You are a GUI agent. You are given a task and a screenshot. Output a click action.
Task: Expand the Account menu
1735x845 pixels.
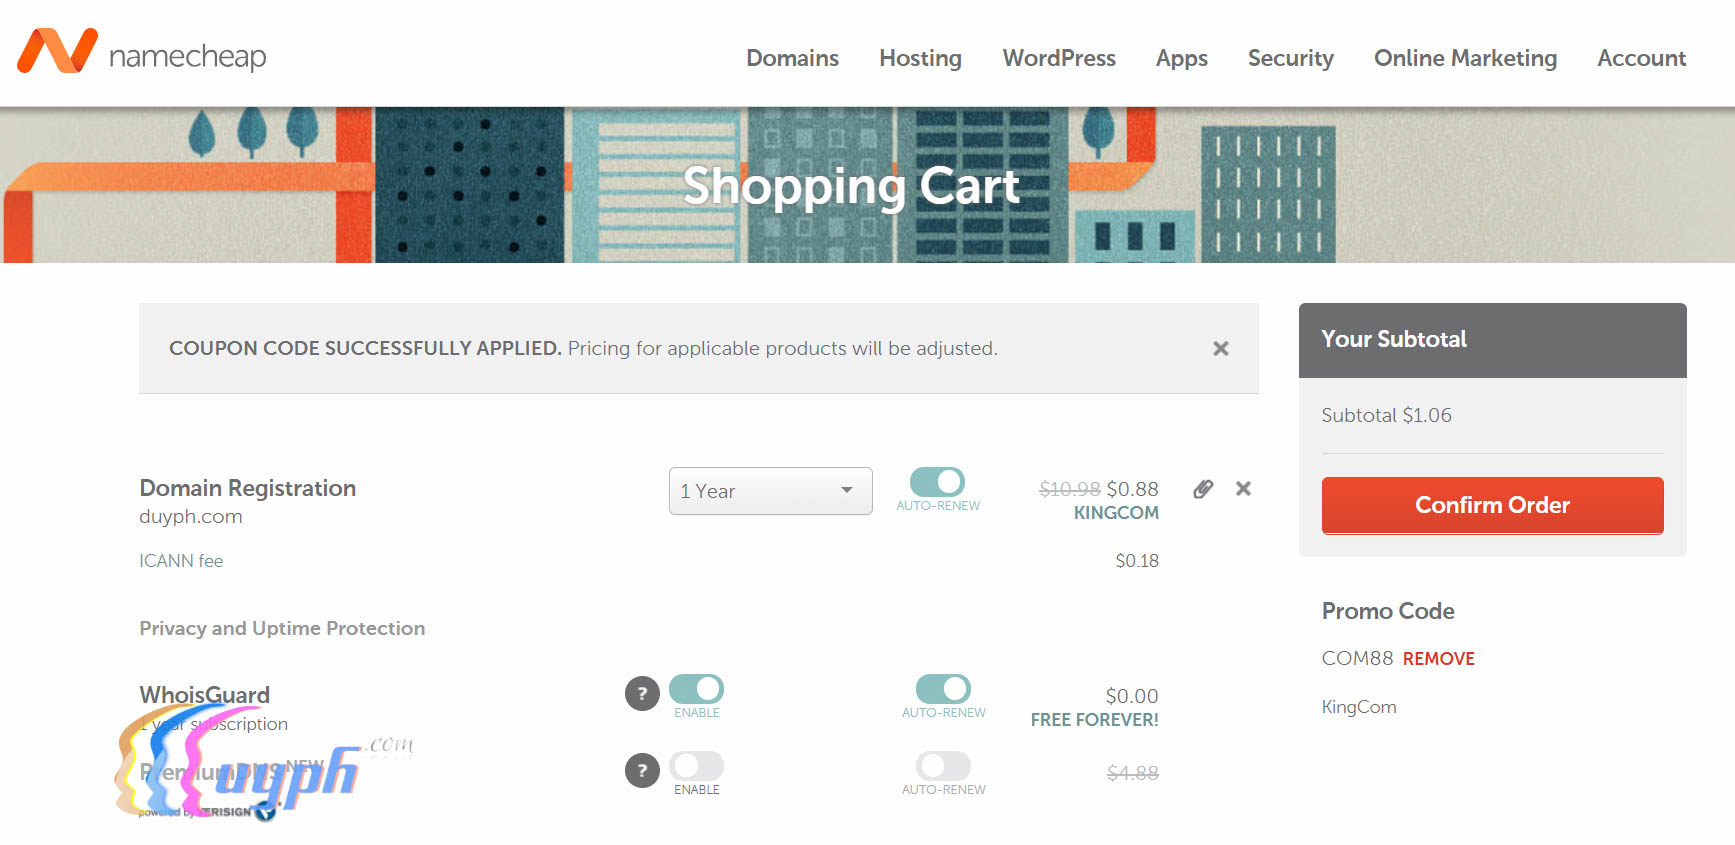(x=1641, y=58)
